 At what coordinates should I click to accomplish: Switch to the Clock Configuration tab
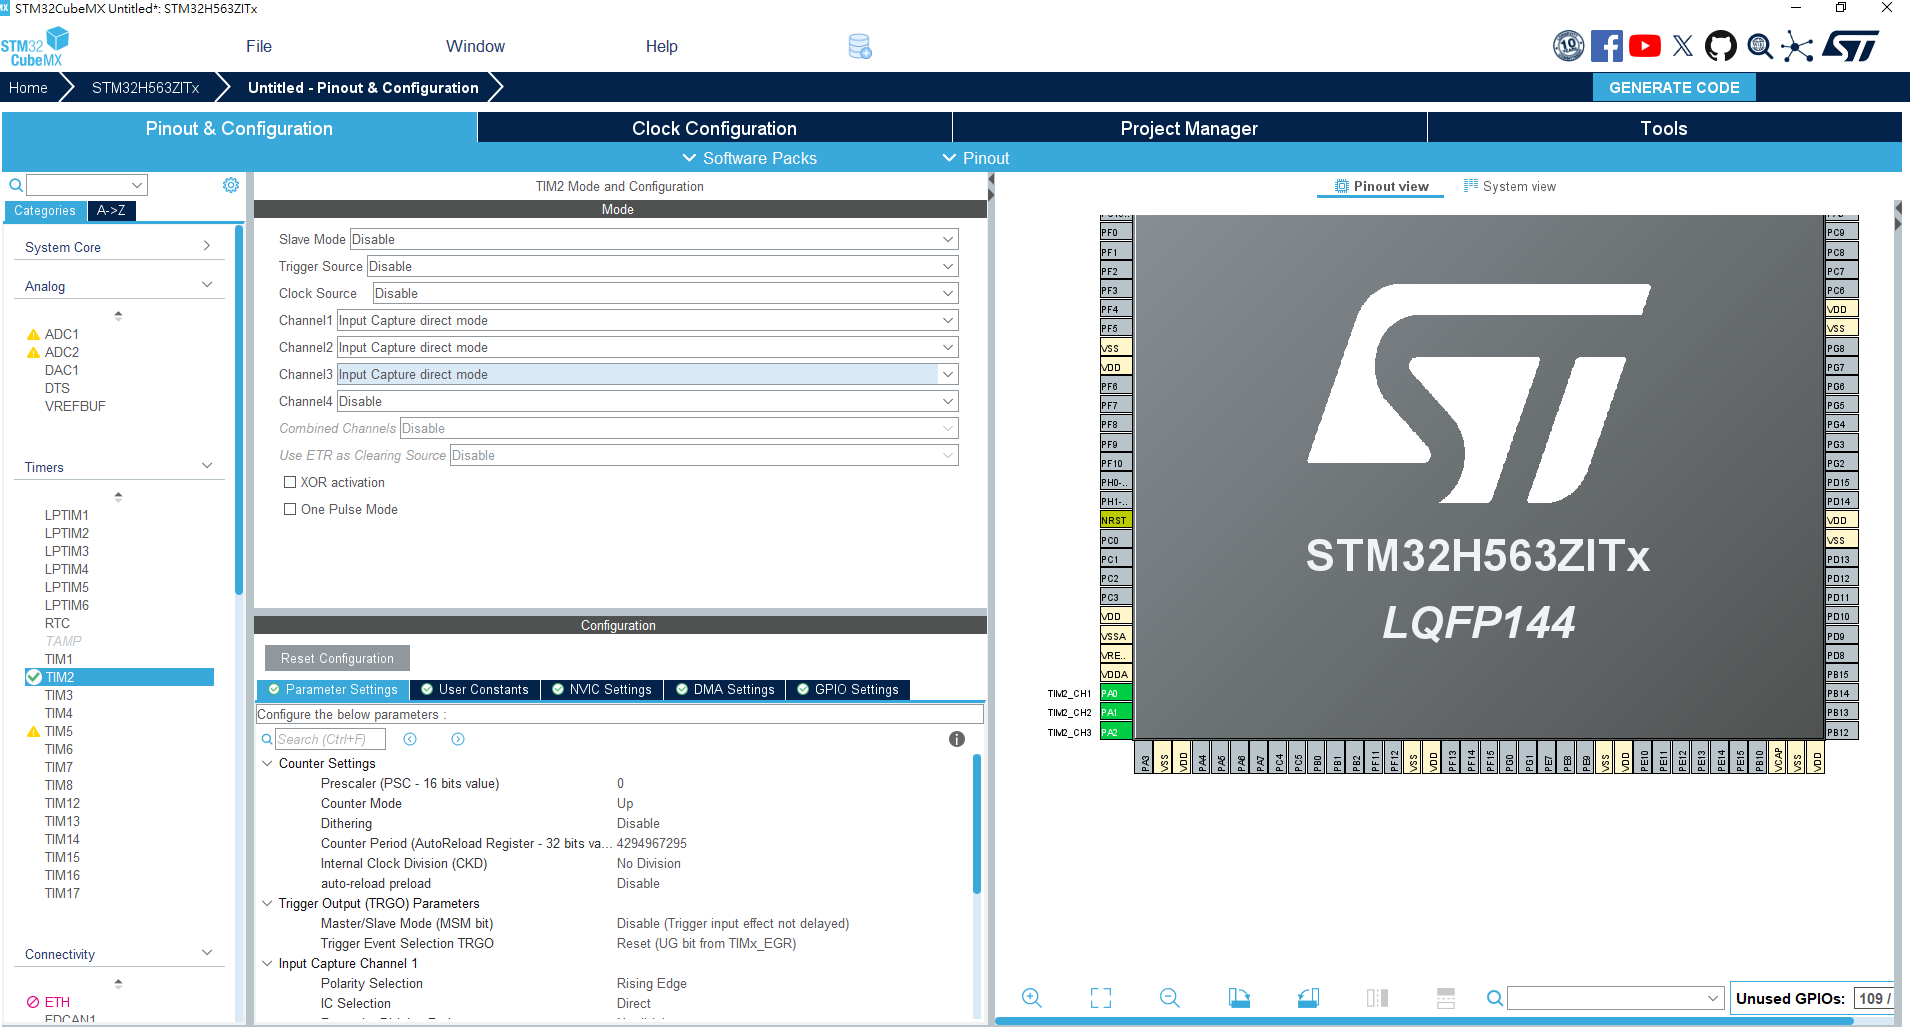click(713, 128)
